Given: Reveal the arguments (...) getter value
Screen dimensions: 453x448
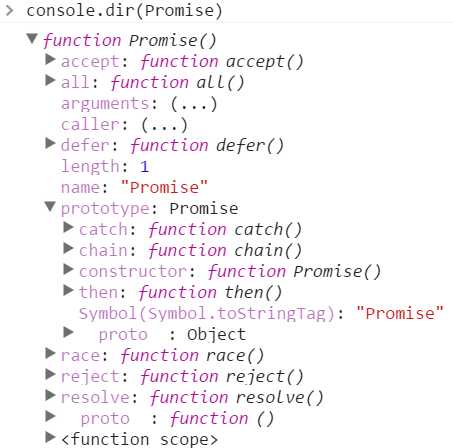Looking at the screenshot, I should coord(194,104).
